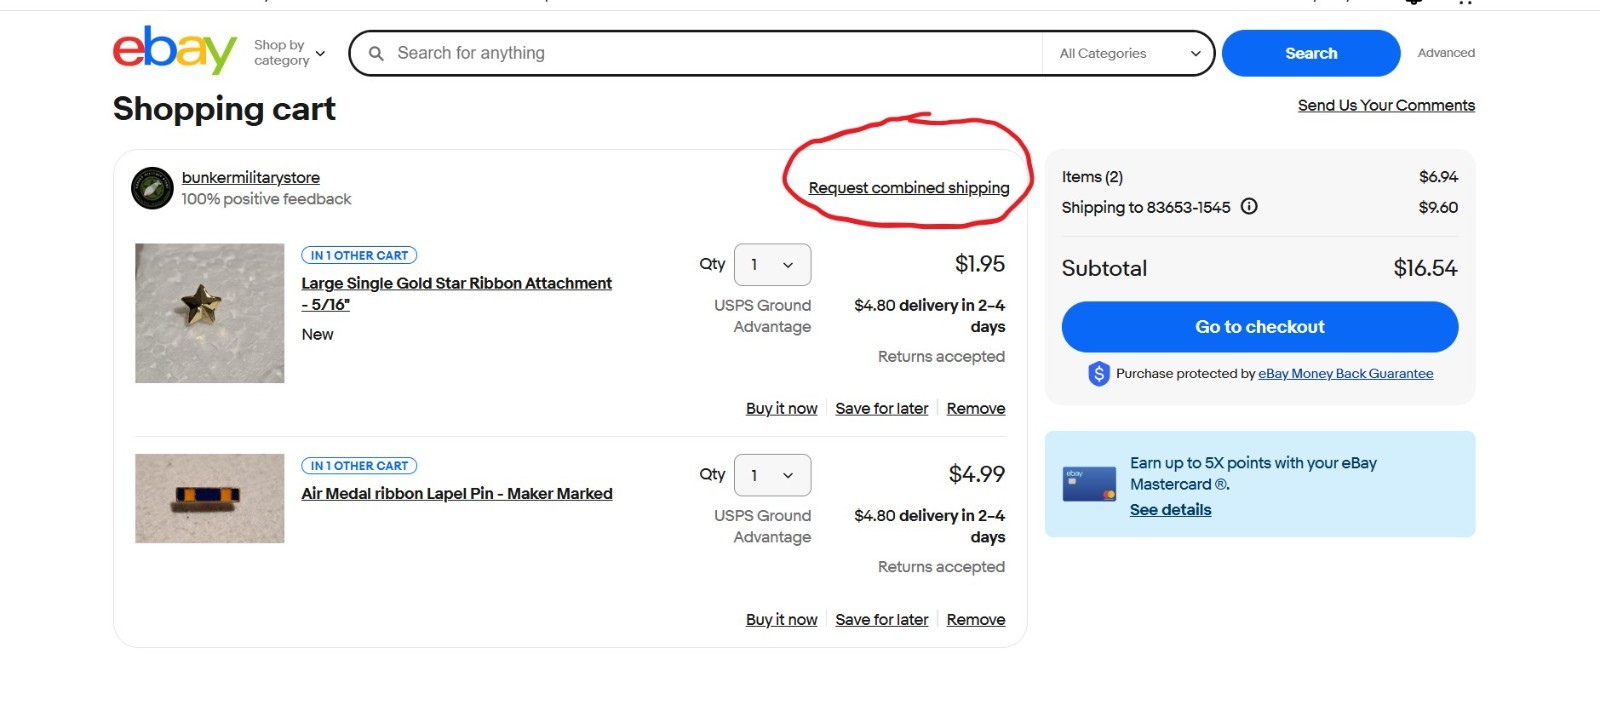Screen dimensions: 1600x705
Task: Save the Air Medal lapel pin for later
Action: (x=881, y=619)
